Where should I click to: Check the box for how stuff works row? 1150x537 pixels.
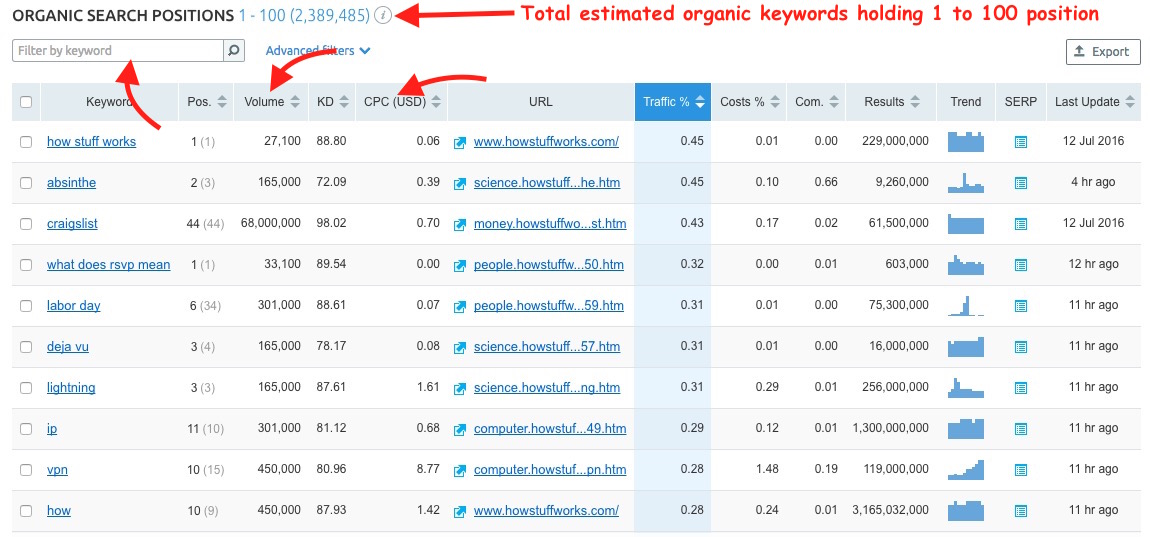click(26, 142)
